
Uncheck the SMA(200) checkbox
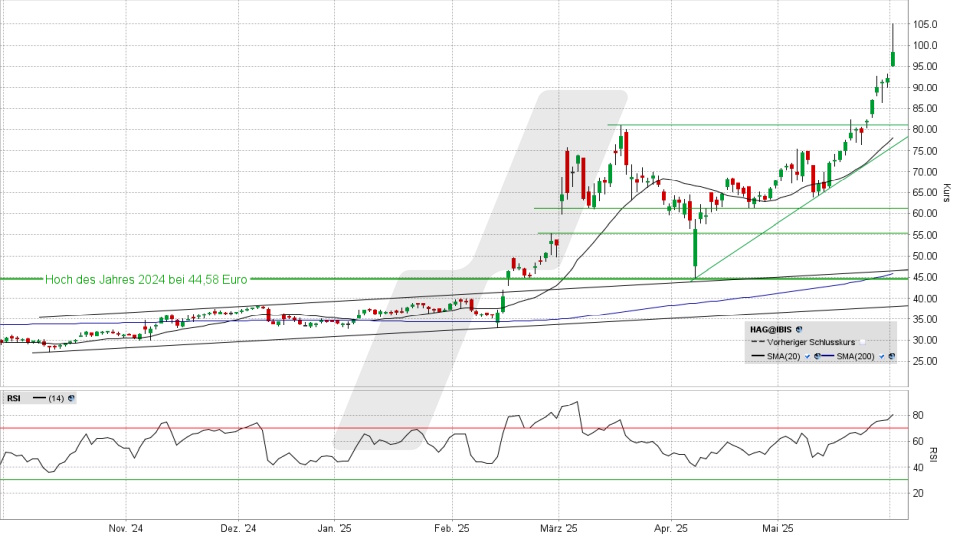[882, 356]
